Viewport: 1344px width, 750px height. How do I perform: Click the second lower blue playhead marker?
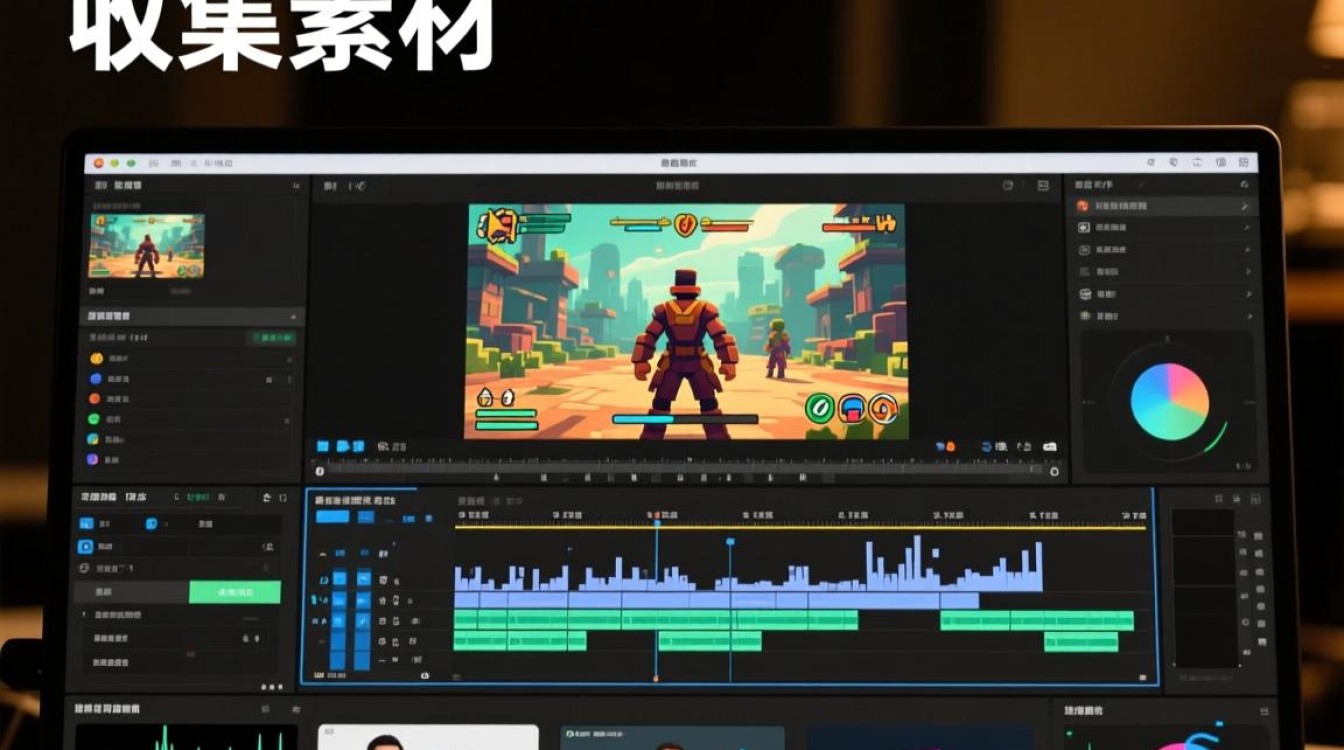click(x=730, y=542)
